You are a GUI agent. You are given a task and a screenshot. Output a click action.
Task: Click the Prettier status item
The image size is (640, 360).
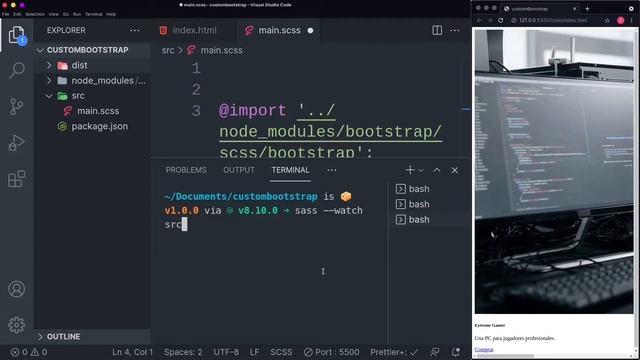tap(394, 352)
